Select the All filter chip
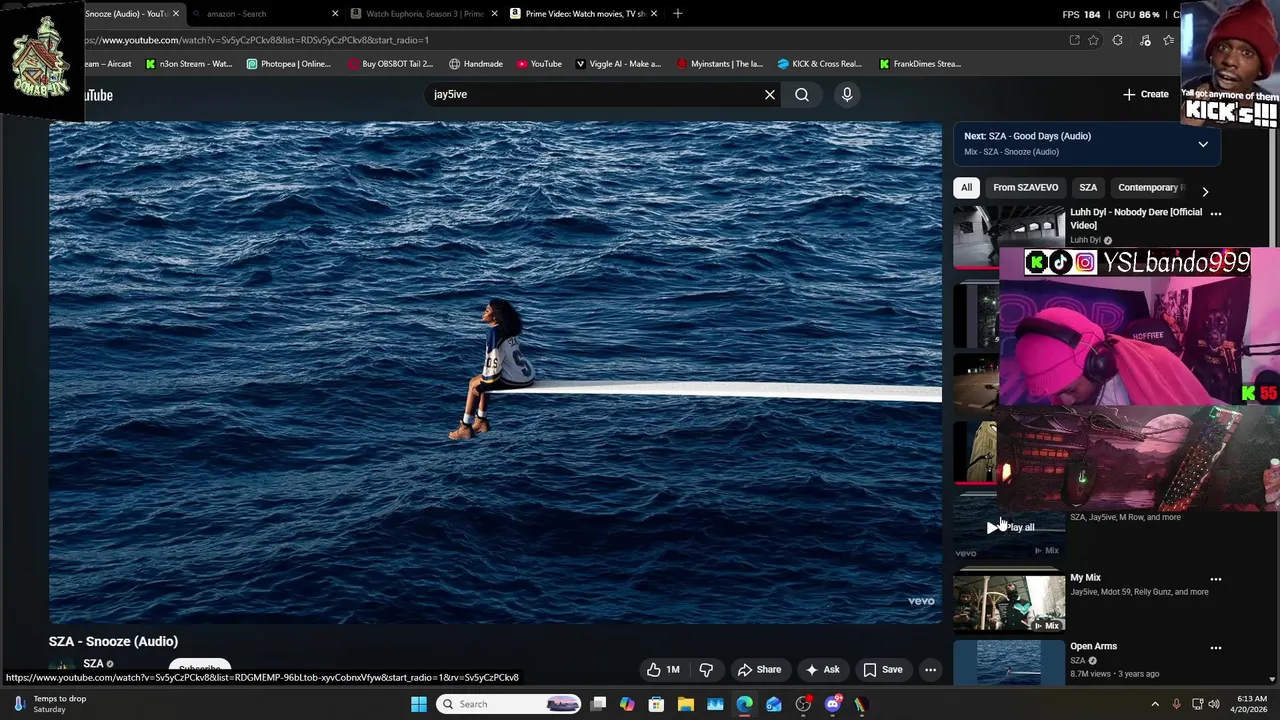 tap(966, 187)
